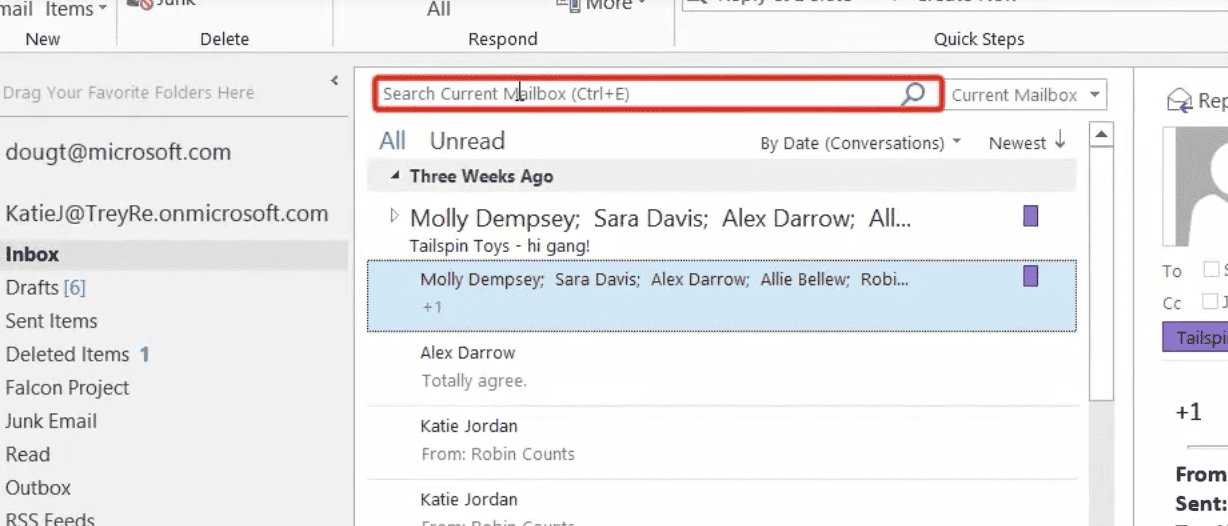Tick the checkbox next to To recipient
1228x526 pixels.
tap(1211, 269)
